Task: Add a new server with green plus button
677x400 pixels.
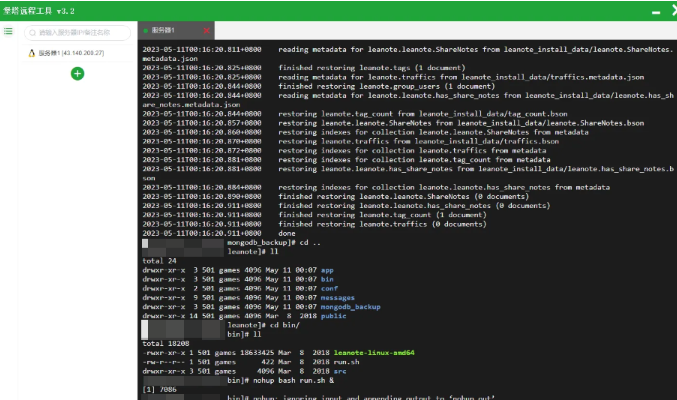Action: tap(77, 74)
